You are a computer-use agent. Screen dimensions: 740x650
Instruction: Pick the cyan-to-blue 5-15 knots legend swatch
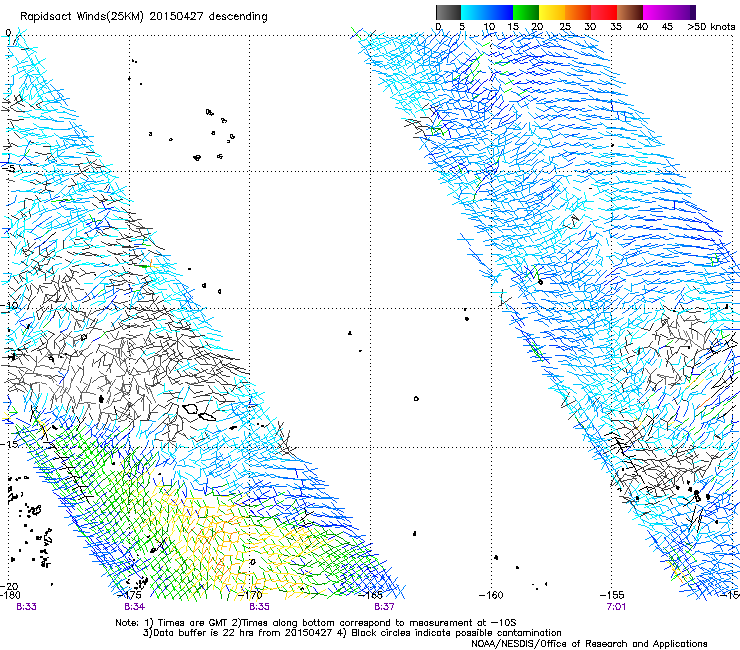coord(487,12)
